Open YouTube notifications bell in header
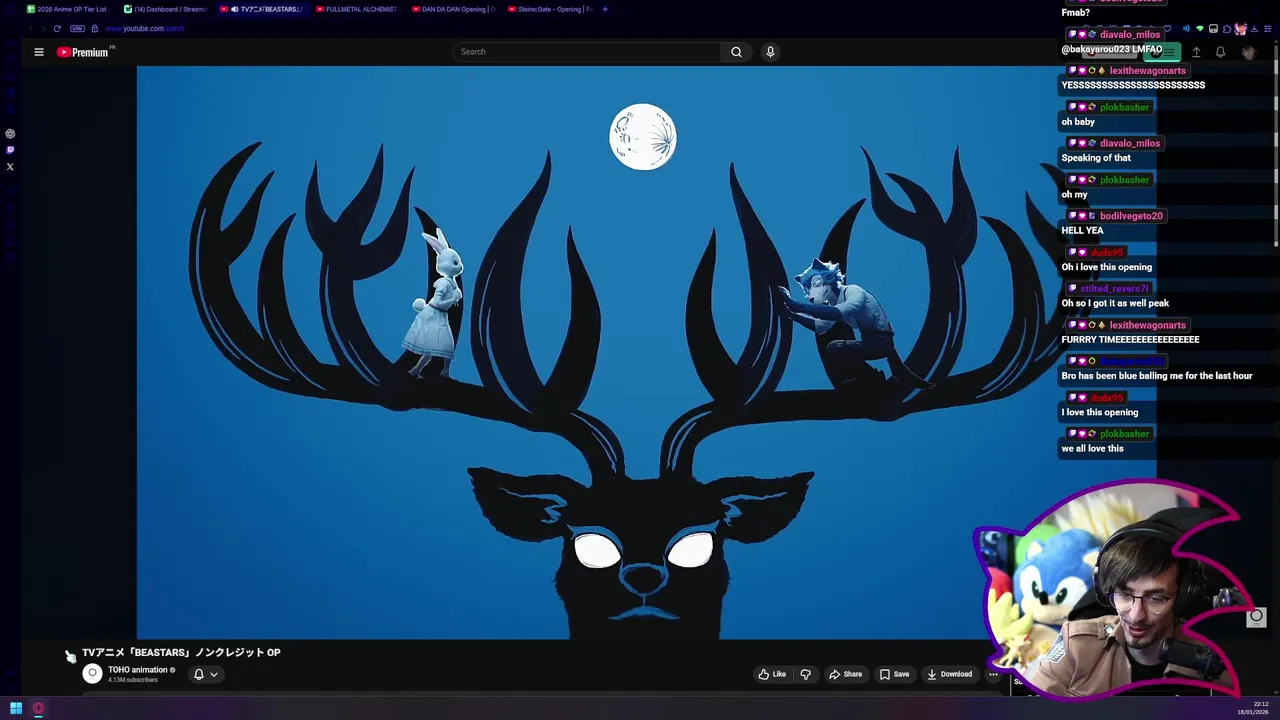 1220,52
